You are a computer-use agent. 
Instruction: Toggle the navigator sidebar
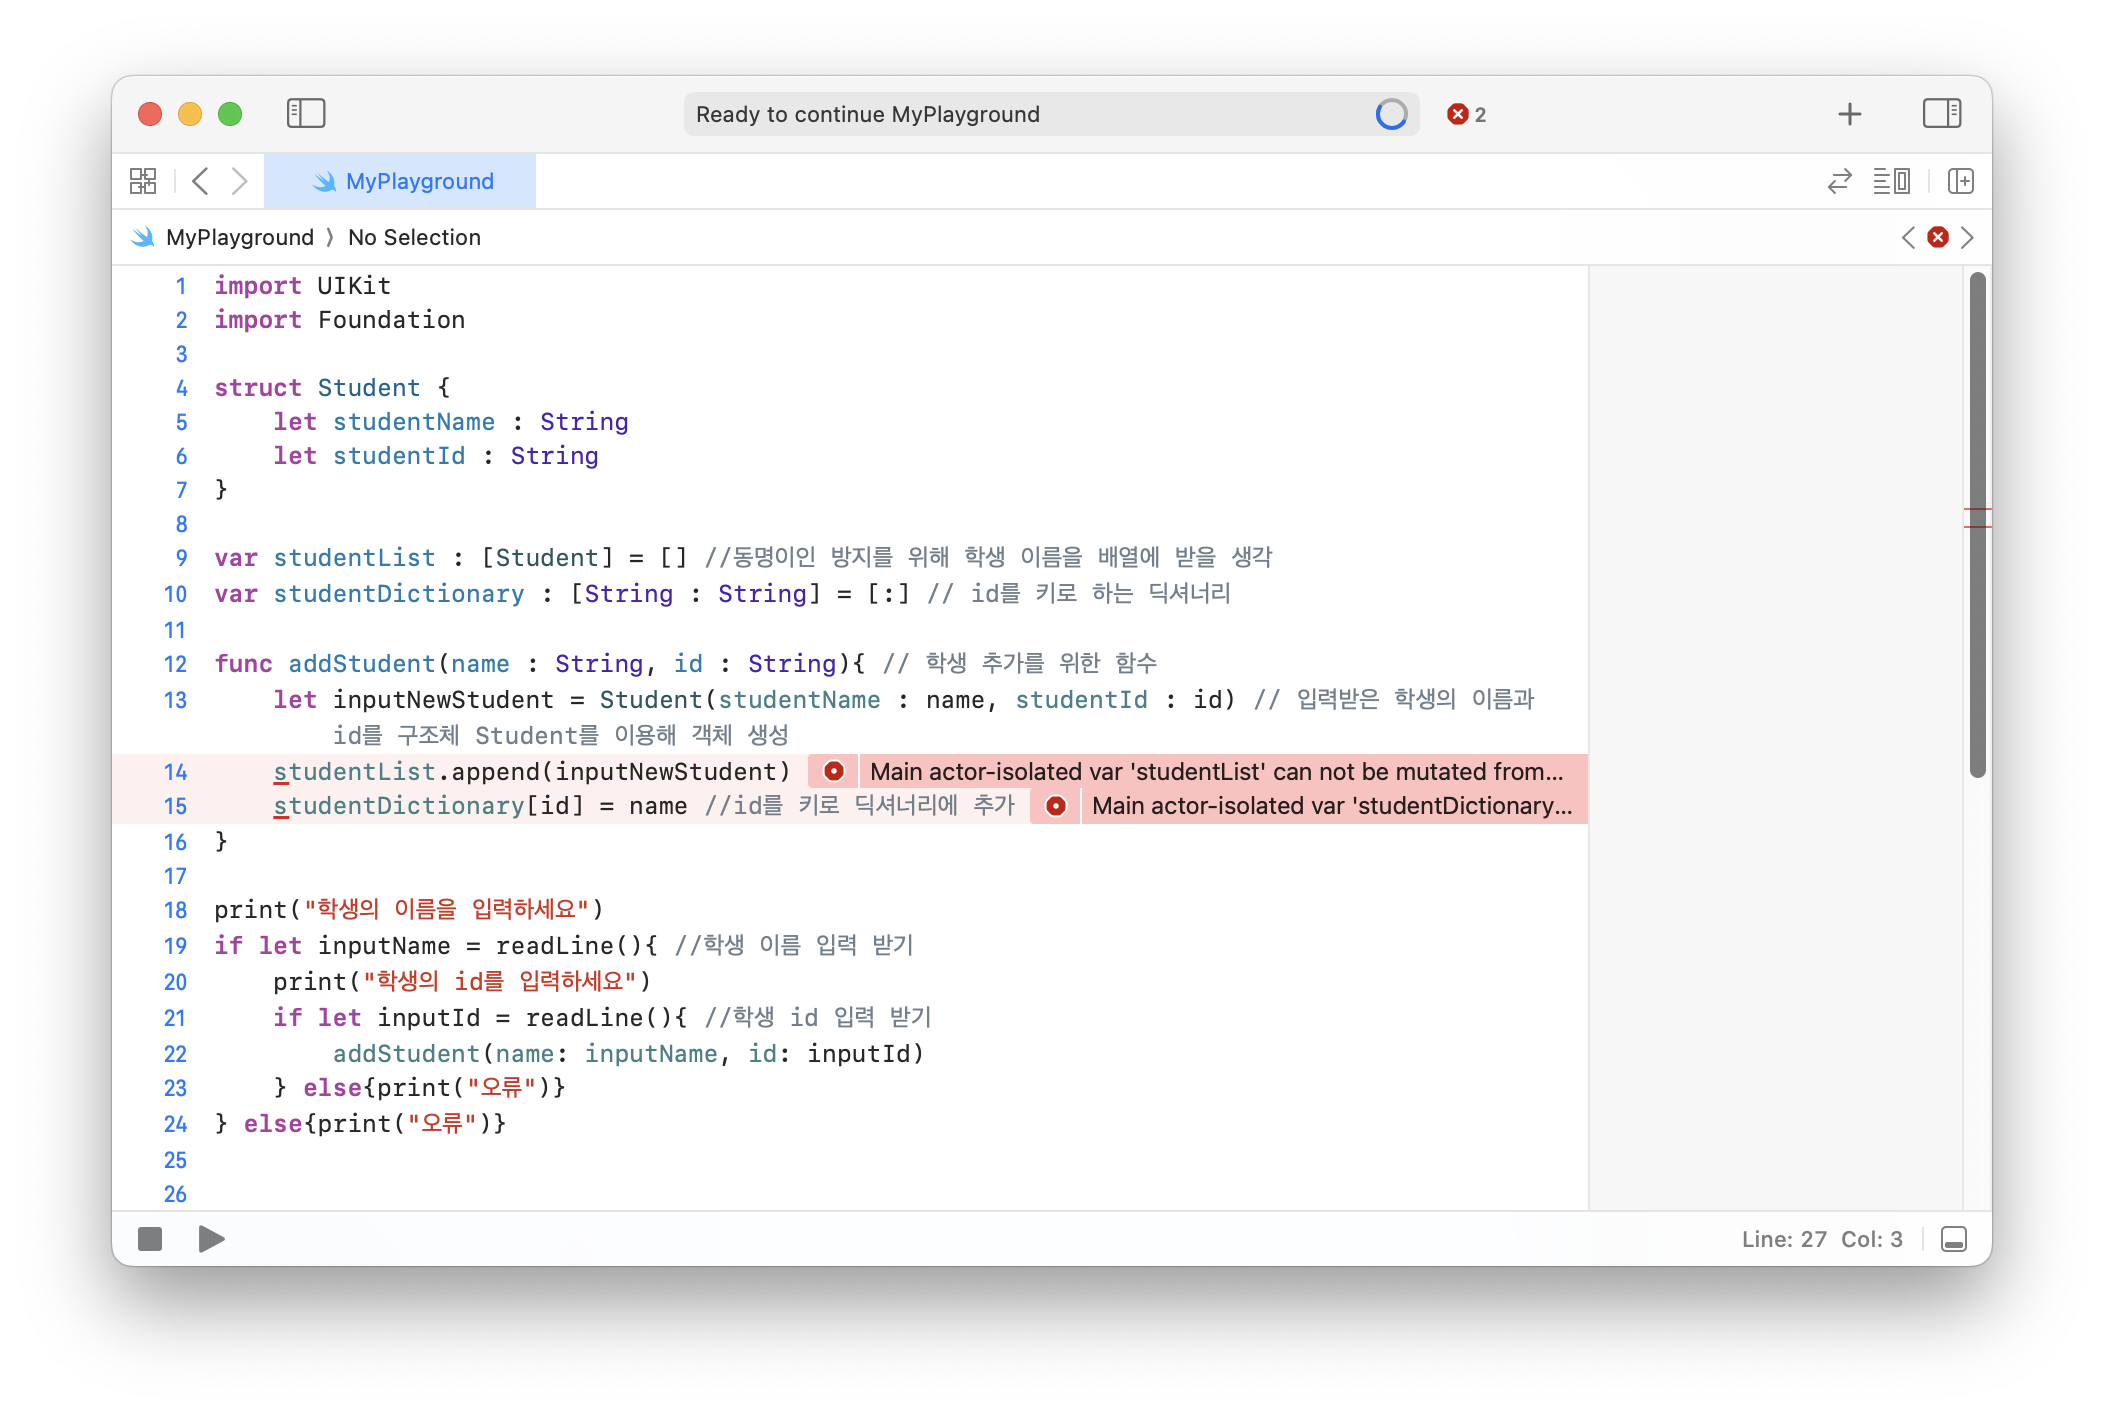[306, 114]
